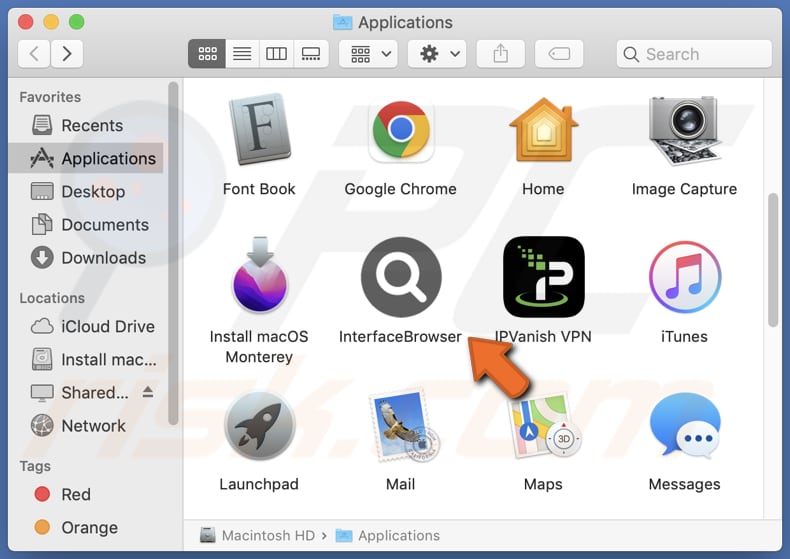Image resolution: width=790 pixels, height=559 pixels.
Task: Switch to column view mode
Action: [x=276, y=54]
